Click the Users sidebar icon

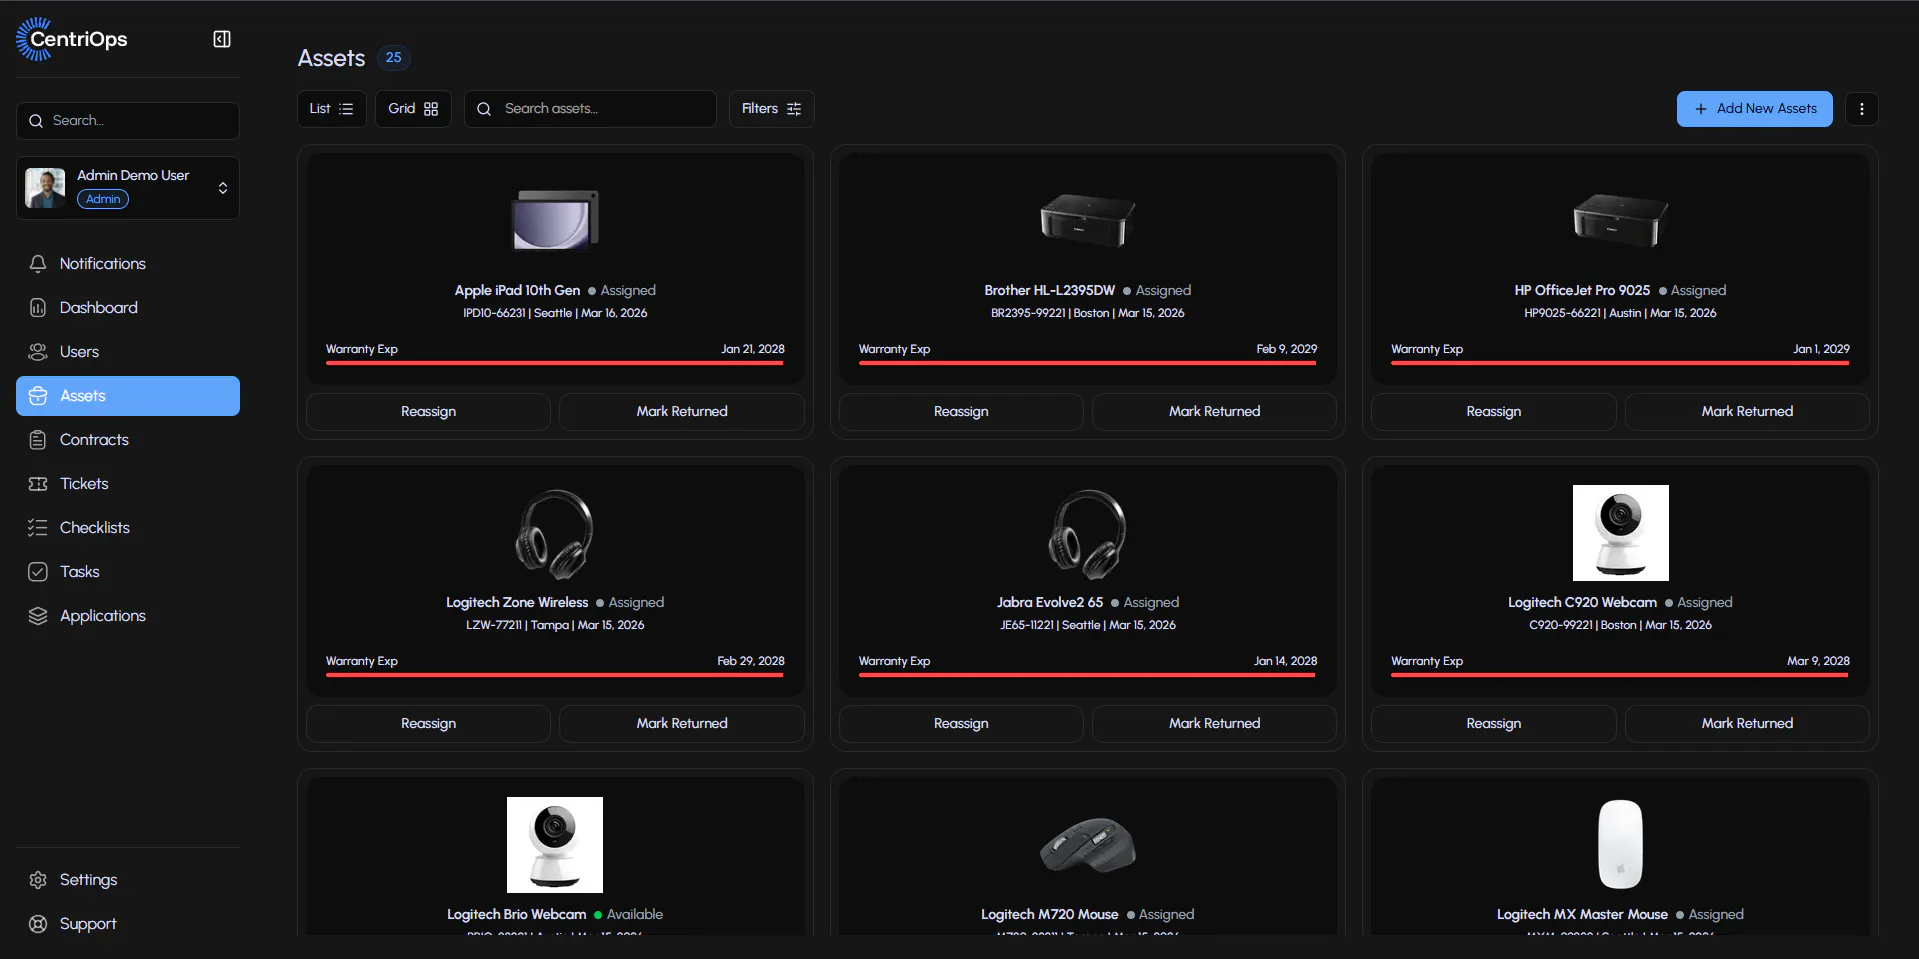point(38,352)
